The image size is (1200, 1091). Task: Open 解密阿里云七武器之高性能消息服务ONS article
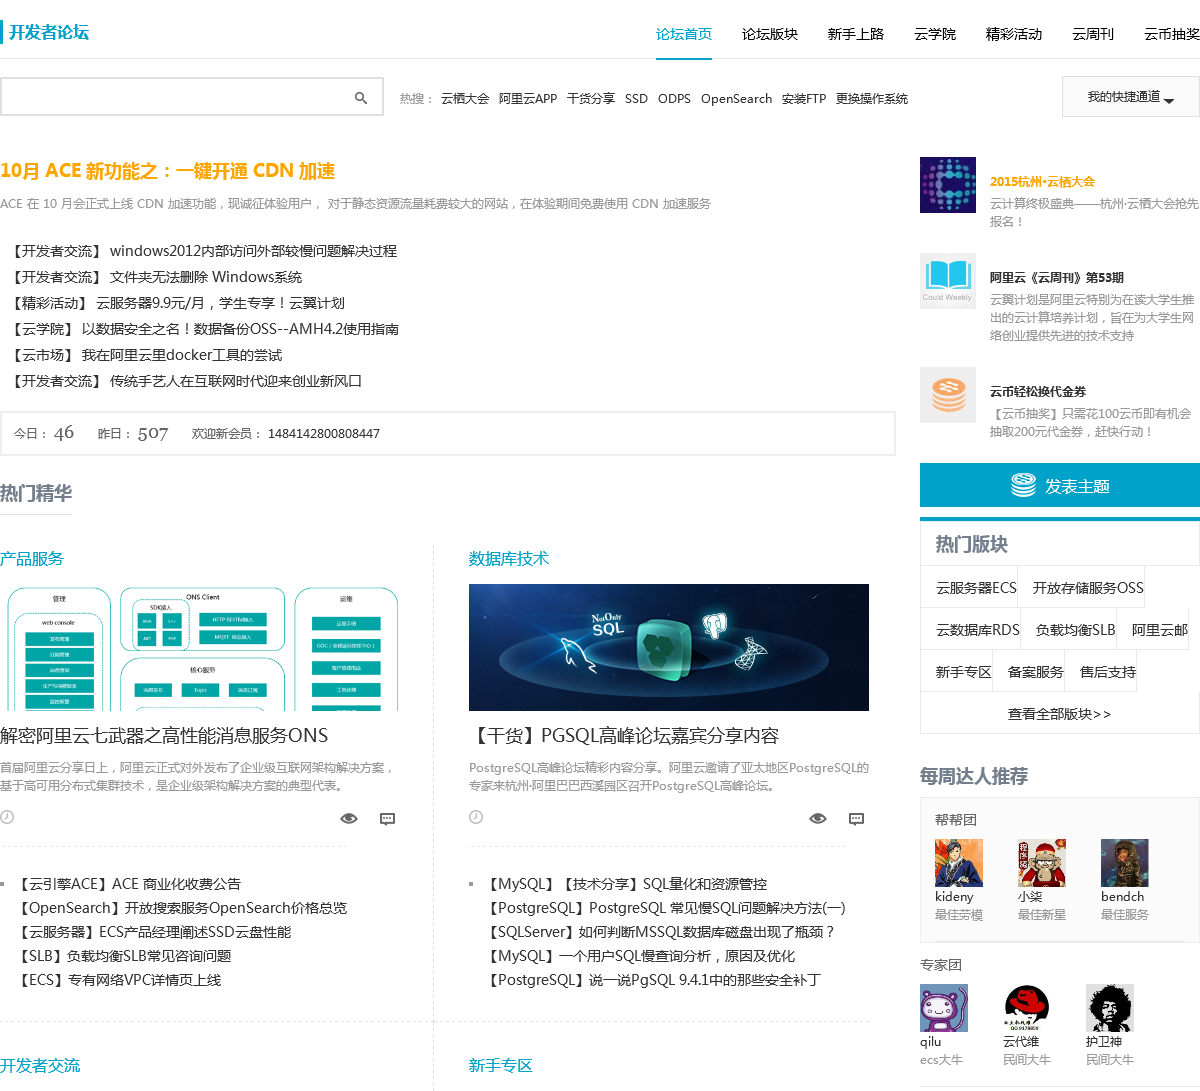click(x=164, y=736)
